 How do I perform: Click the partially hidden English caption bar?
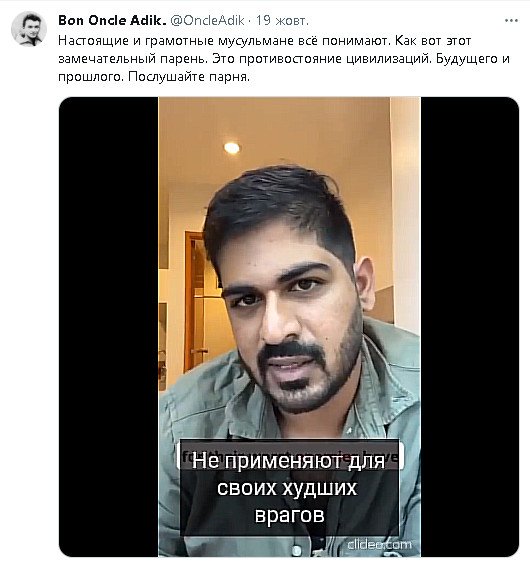(291, 457)
